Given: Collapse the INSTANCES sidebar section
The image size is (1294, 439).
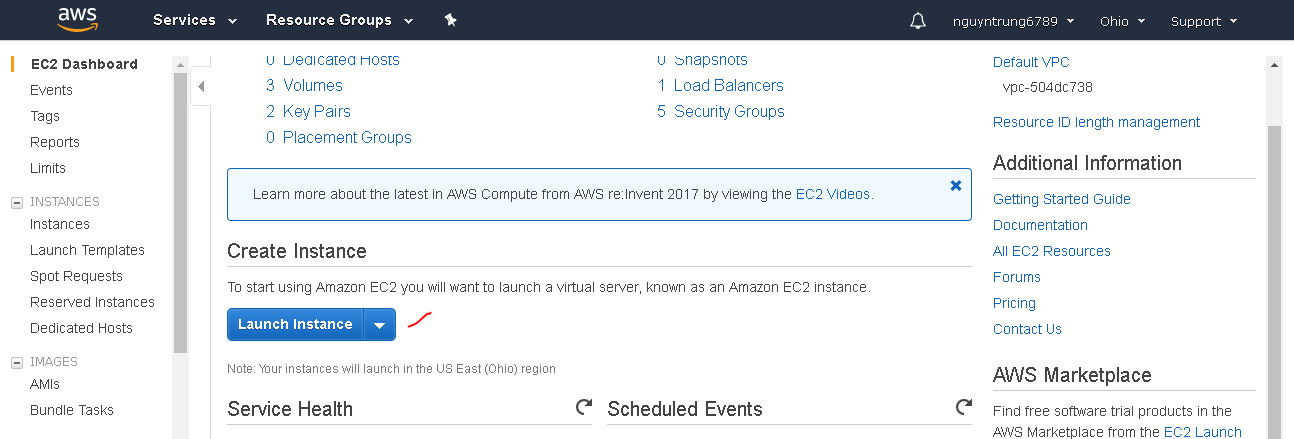Looking at the screenshot, I should (x=16, y=202).
